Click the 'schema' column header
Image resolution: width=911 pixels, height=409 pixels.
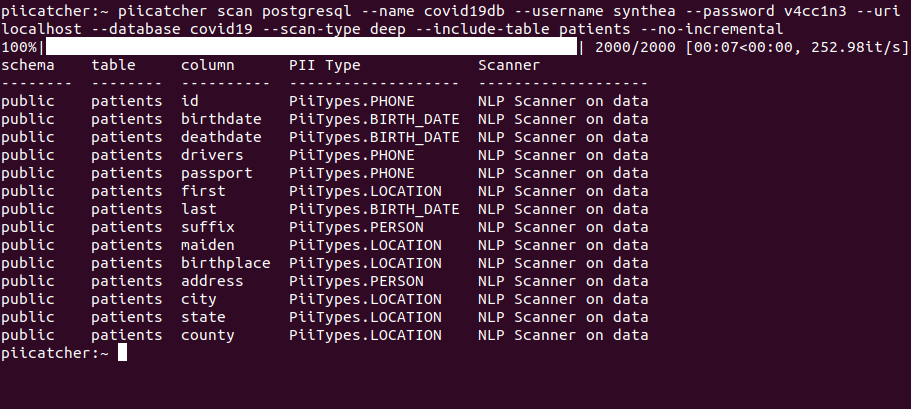29,64
